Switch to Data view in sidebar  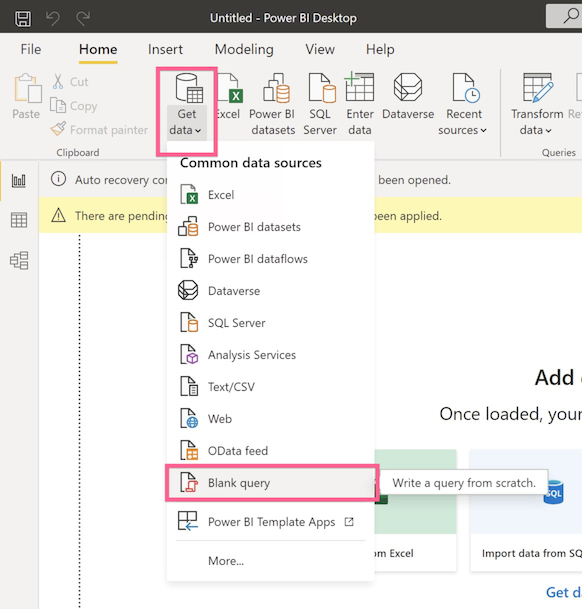click(19, 220)
